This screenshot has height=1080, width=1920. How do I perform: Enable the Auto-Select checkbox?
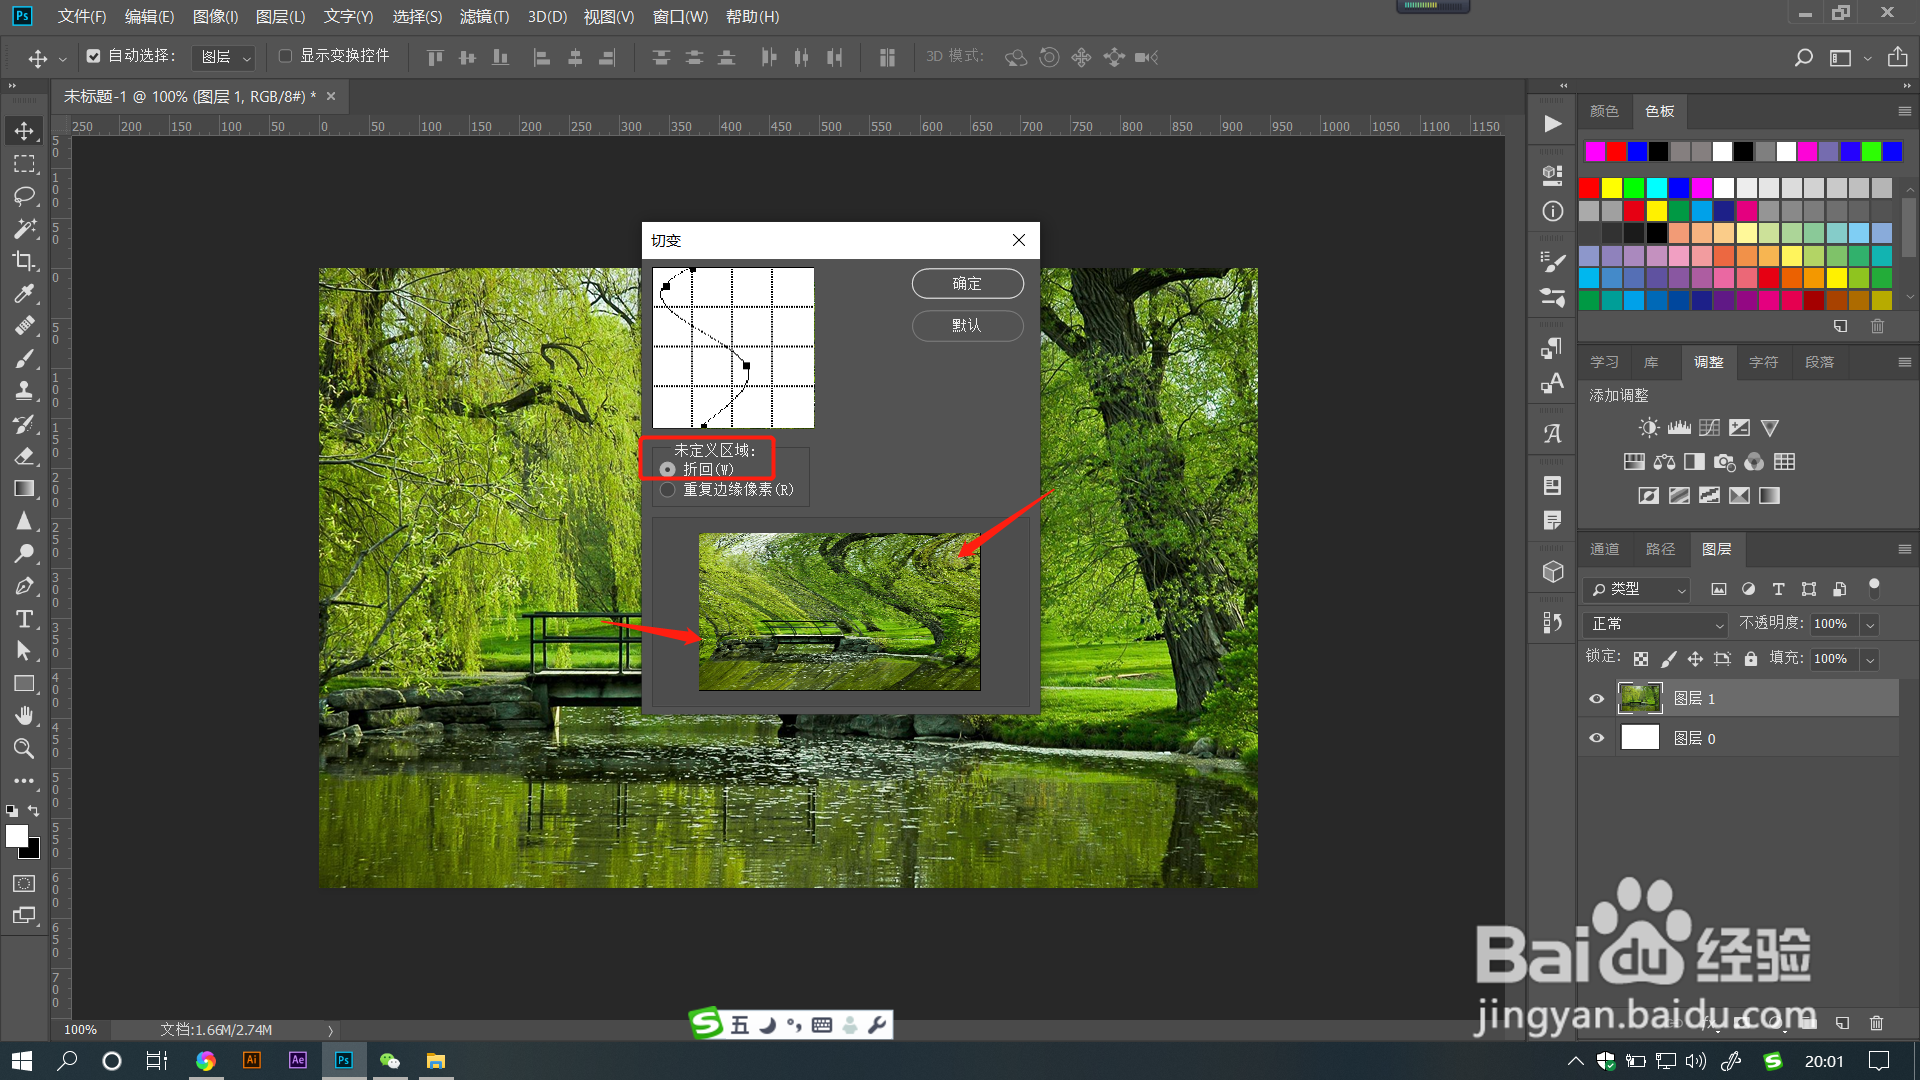[93, 56]
